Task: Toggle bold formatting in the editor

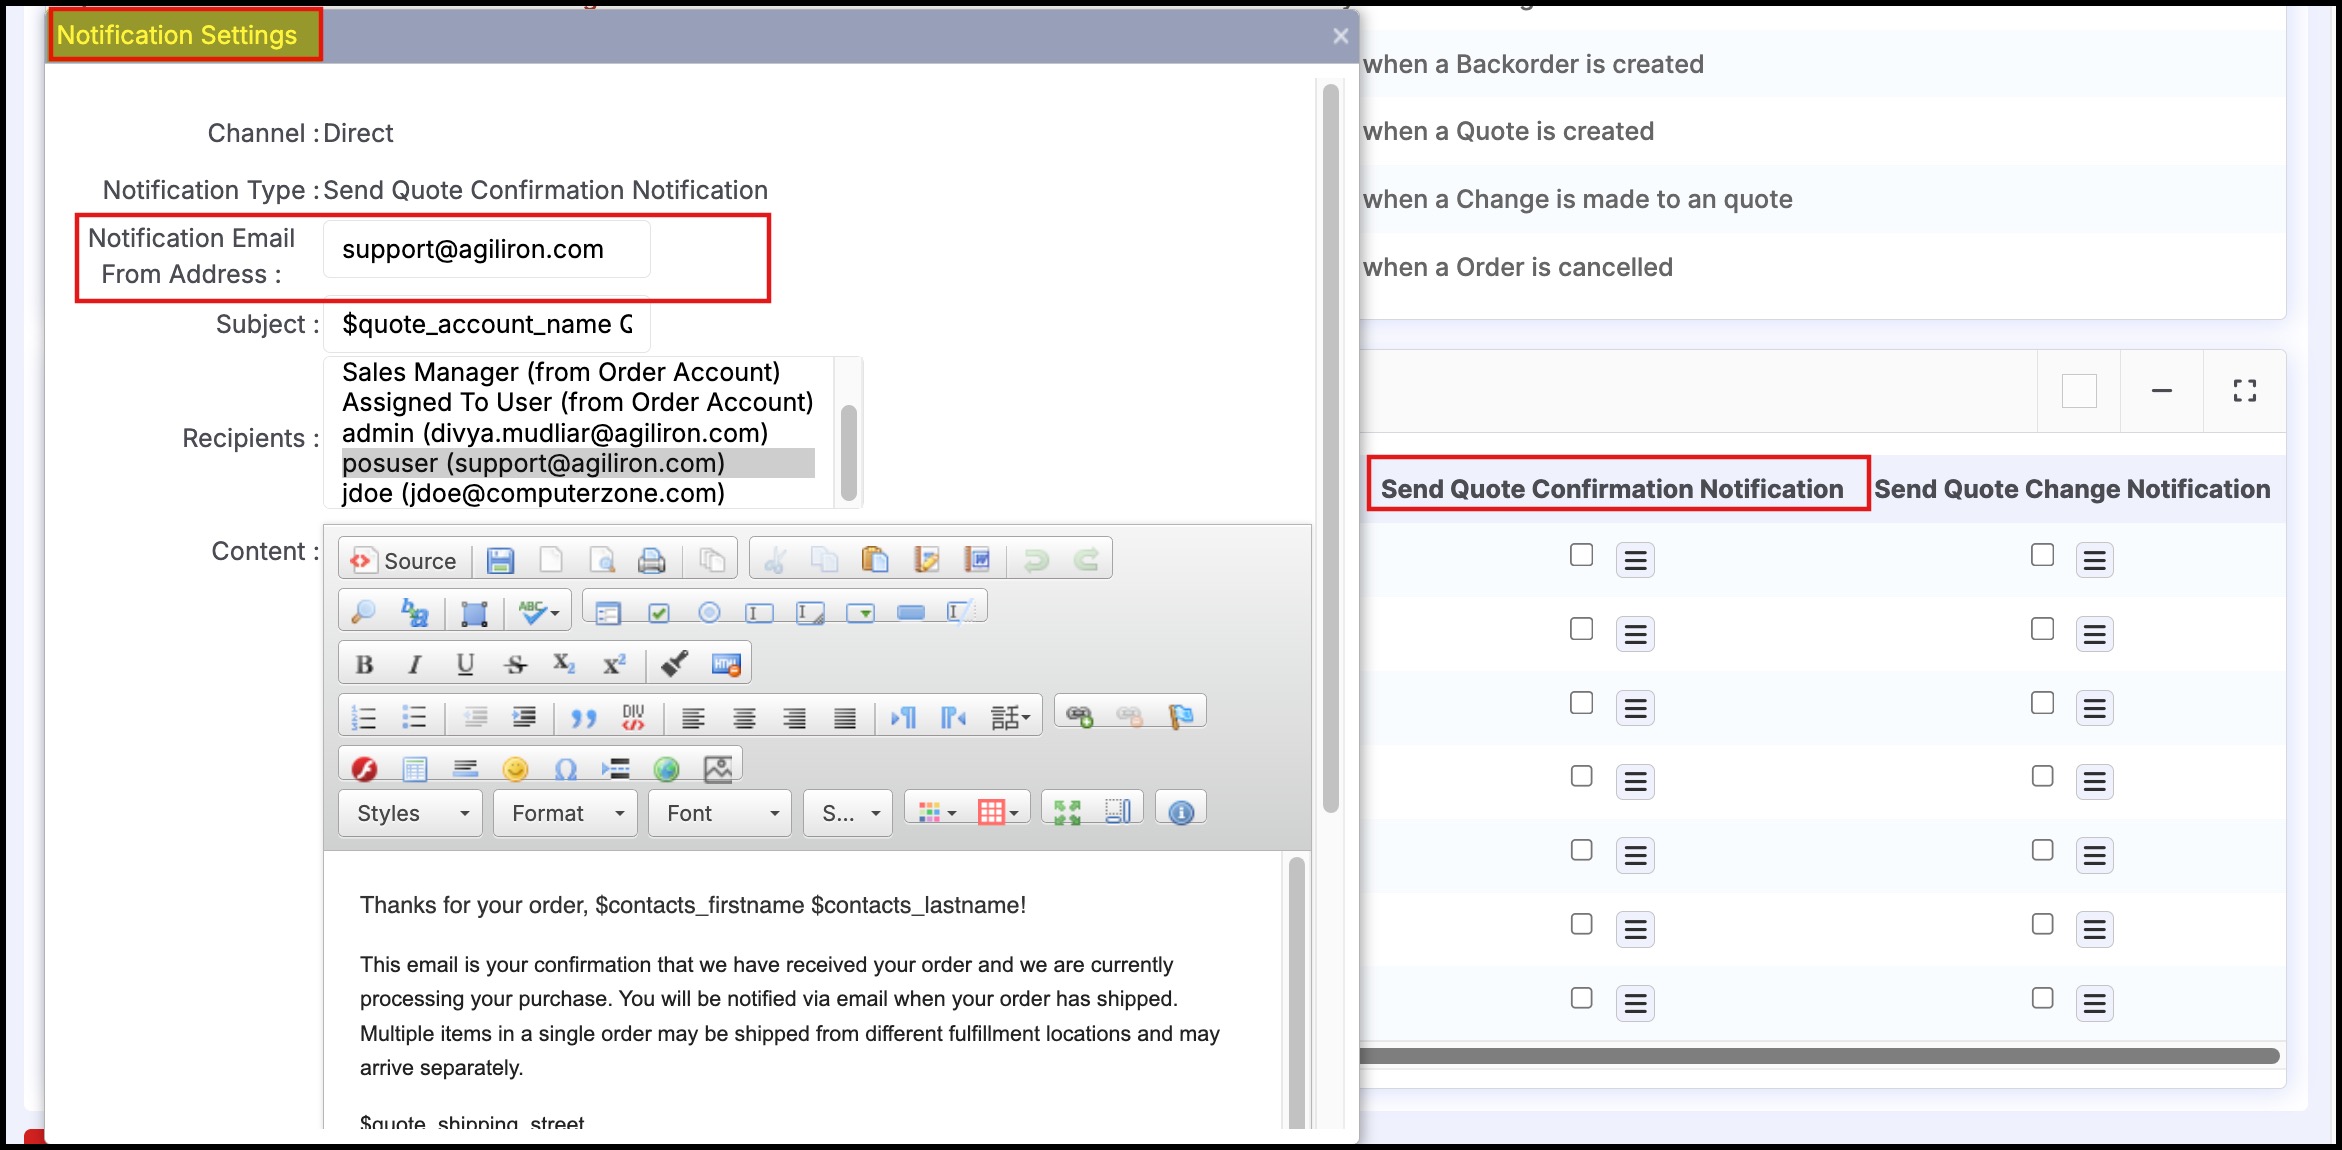Action: pos(364,664)
